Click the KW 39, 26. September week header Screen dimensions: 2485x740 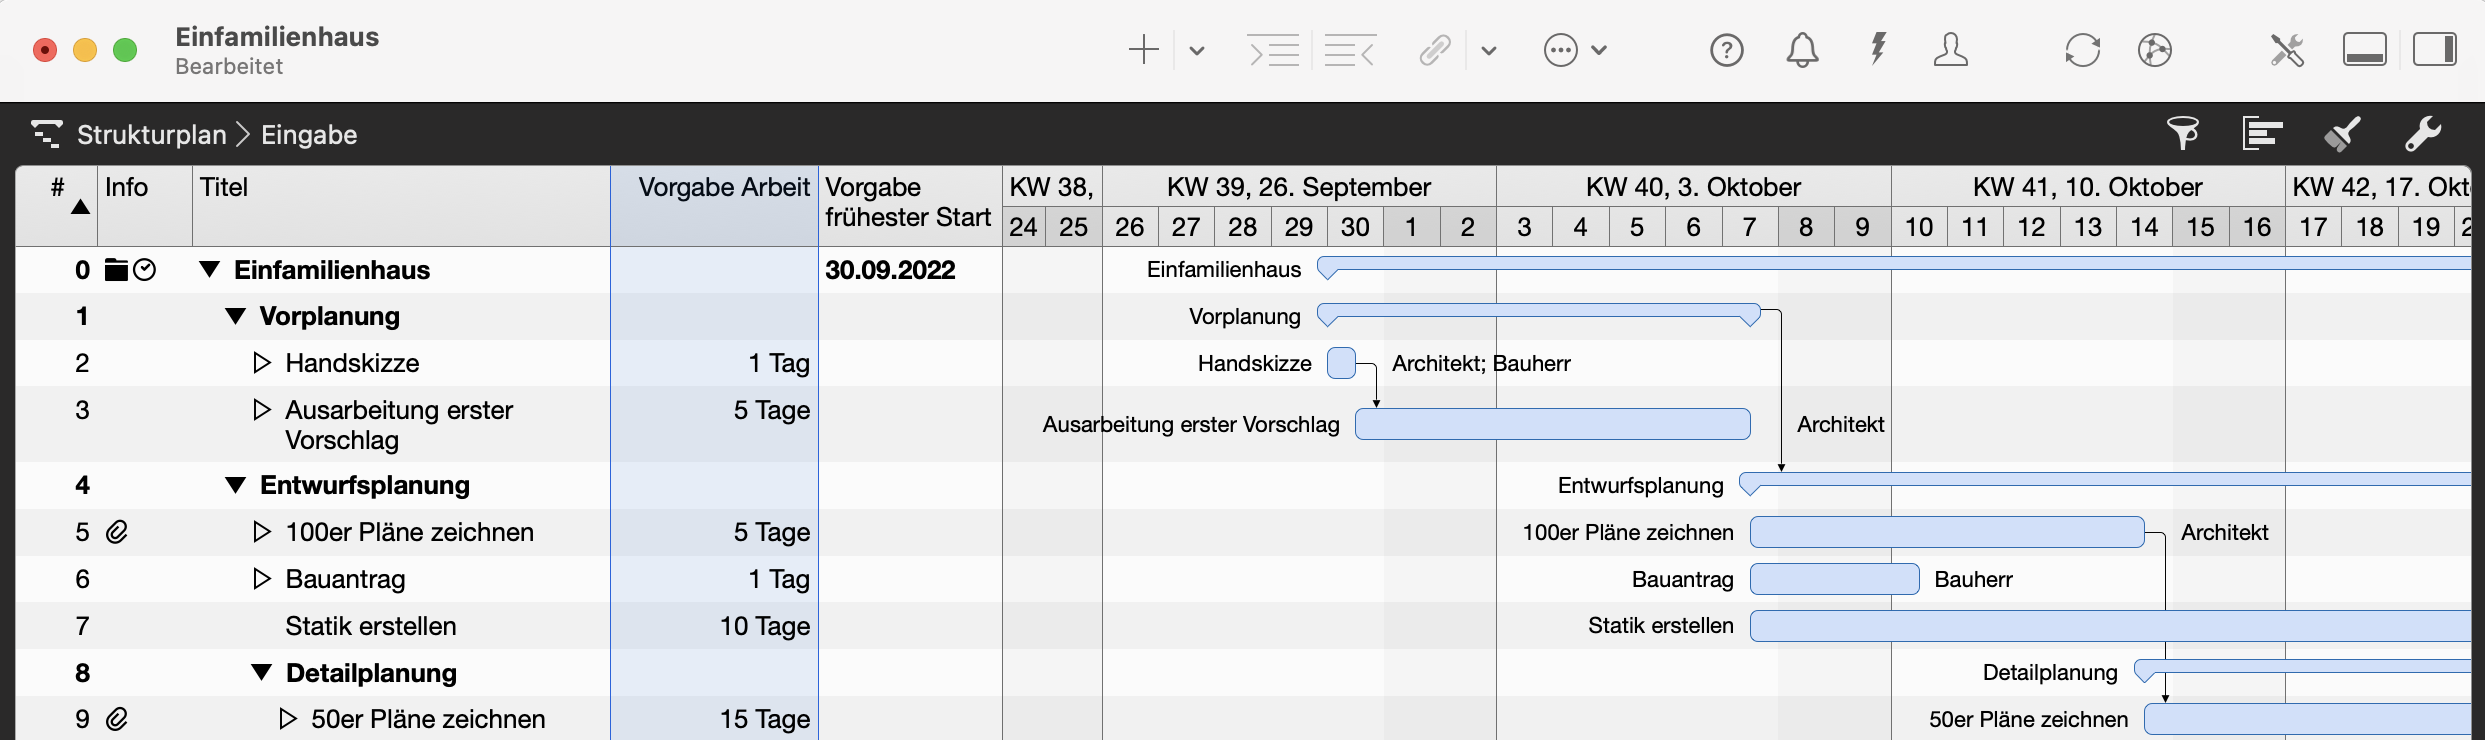[x=1299, y=187]
